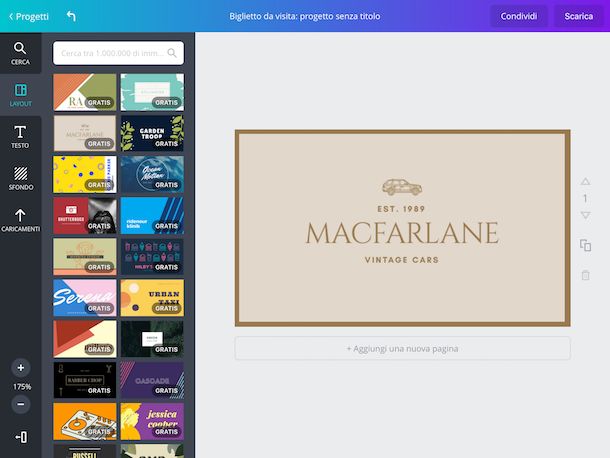
Task: Choose the yellow dotted pattern layout thumbnail
Action: click(85, 174)
